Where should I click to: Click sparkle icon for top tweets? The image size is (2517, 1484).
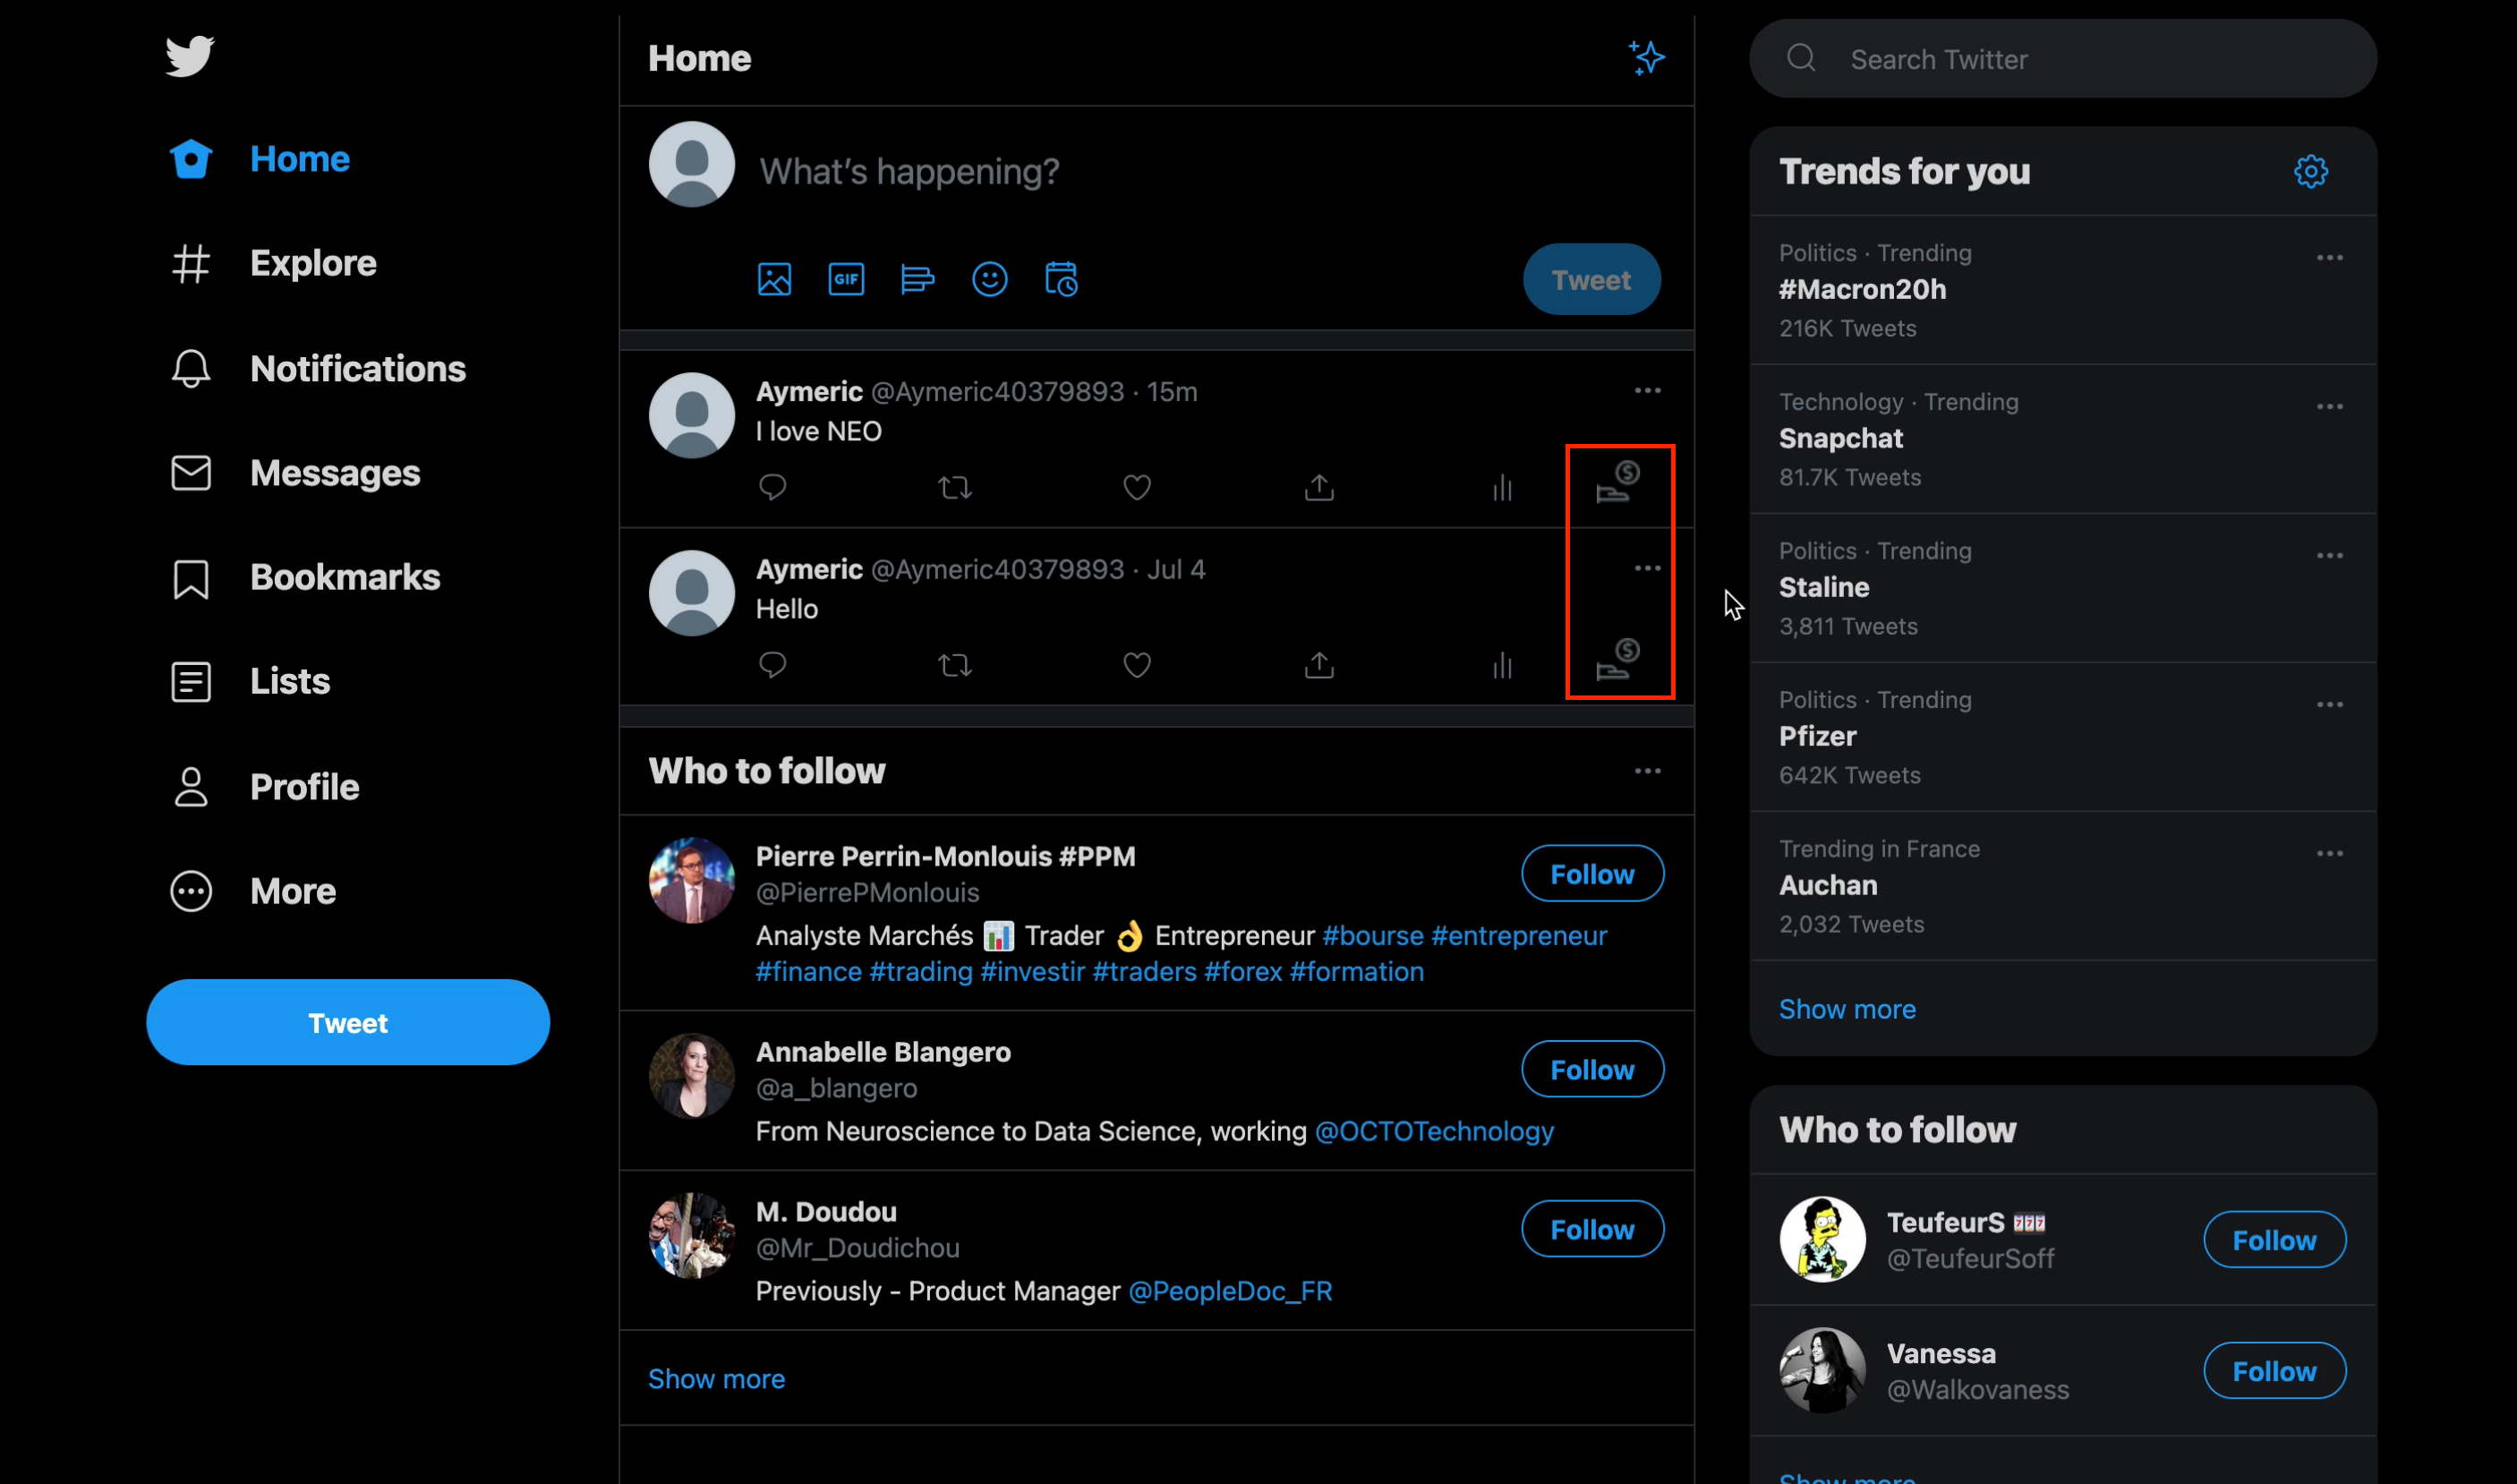pos(1646,58)
